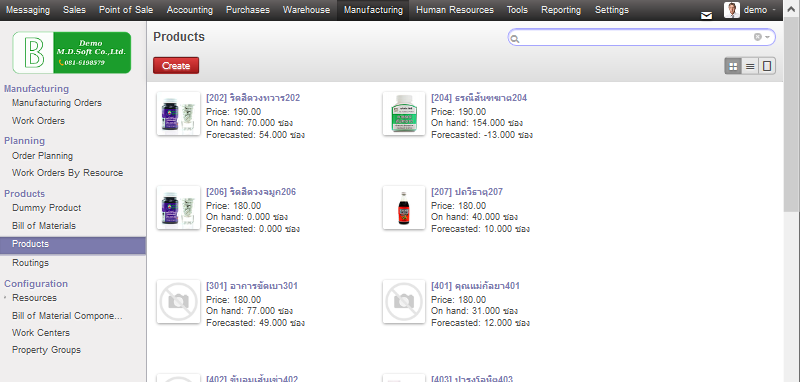
Task: Click the Planning sidebar section heading
Action: point(24,141)
